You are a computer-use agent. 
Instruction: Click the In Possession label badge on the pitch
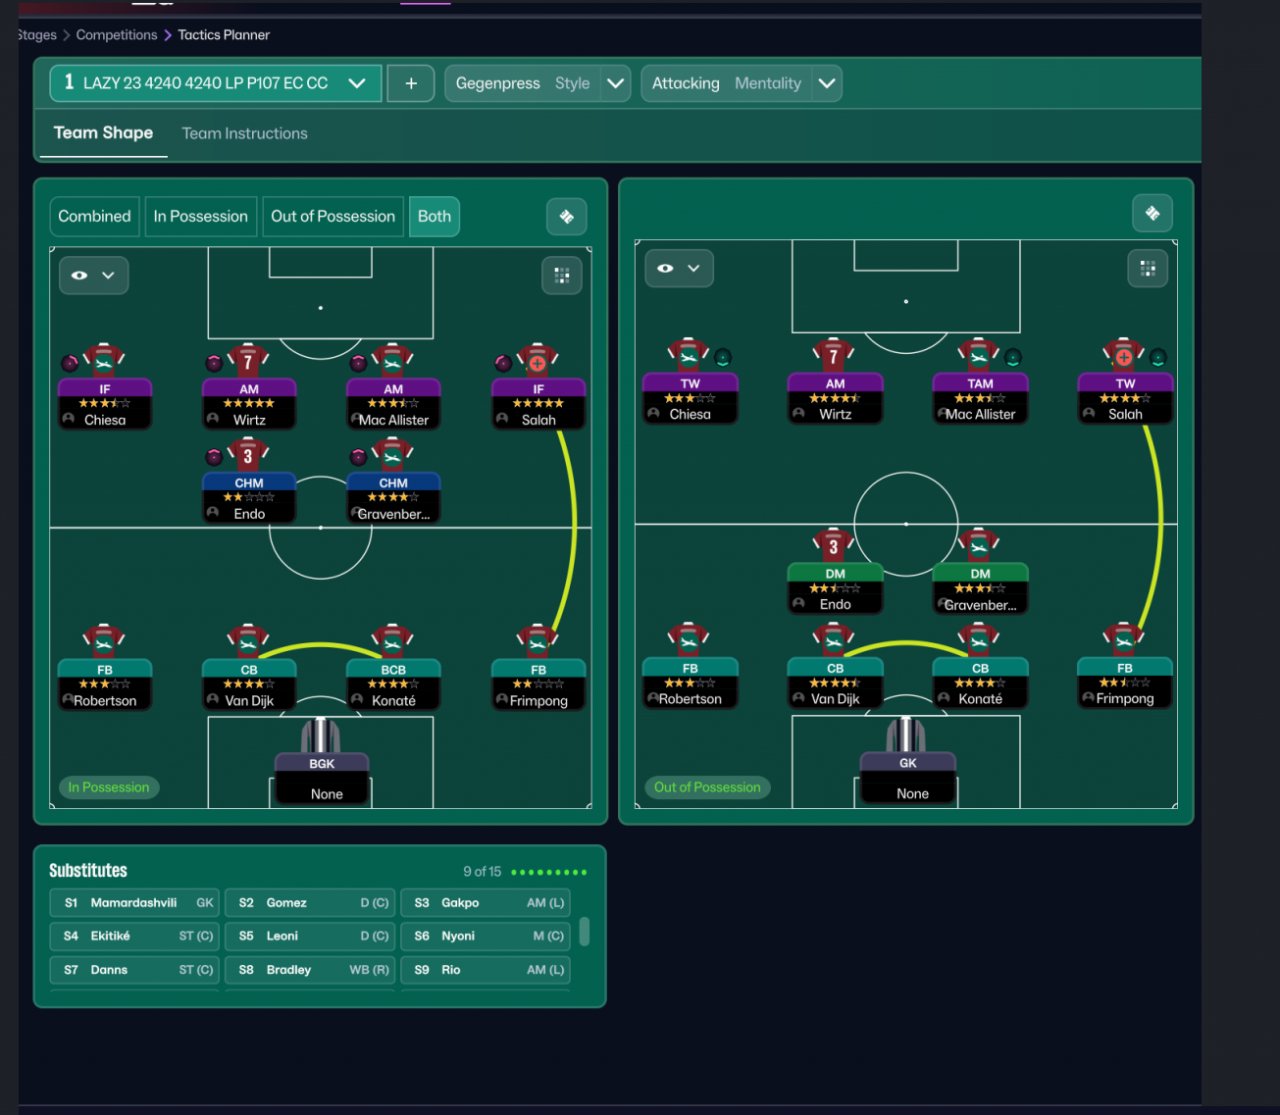(x=109, y=787)
